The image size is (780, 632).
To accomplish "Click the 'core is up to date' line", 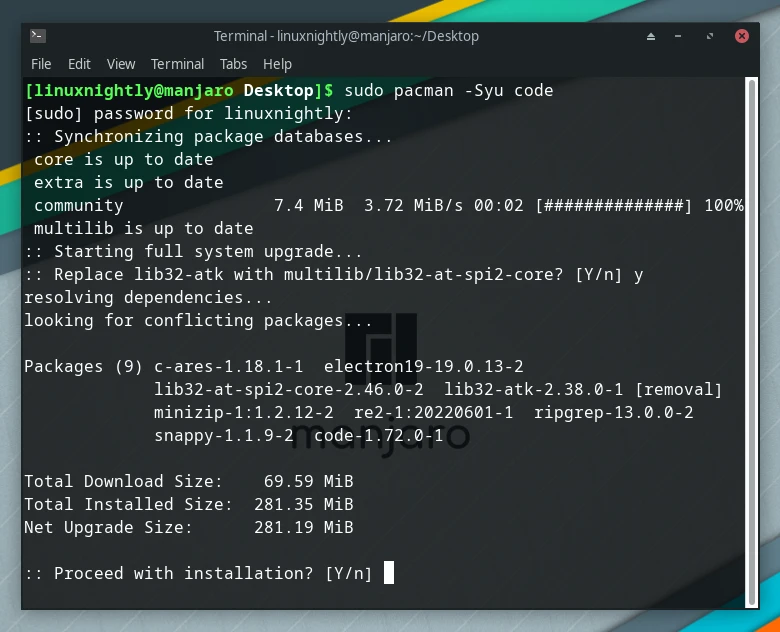I will (x=123, y=159).
